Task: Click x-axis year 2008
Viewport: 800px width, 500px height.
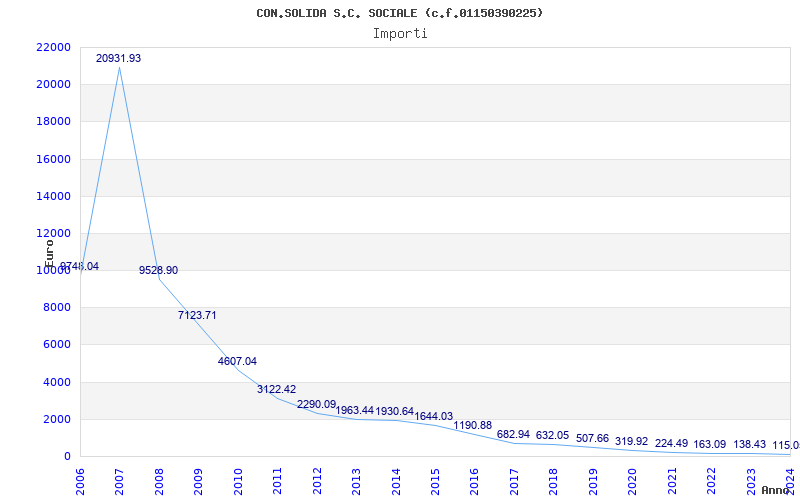Action: click(x=159, y=481)
